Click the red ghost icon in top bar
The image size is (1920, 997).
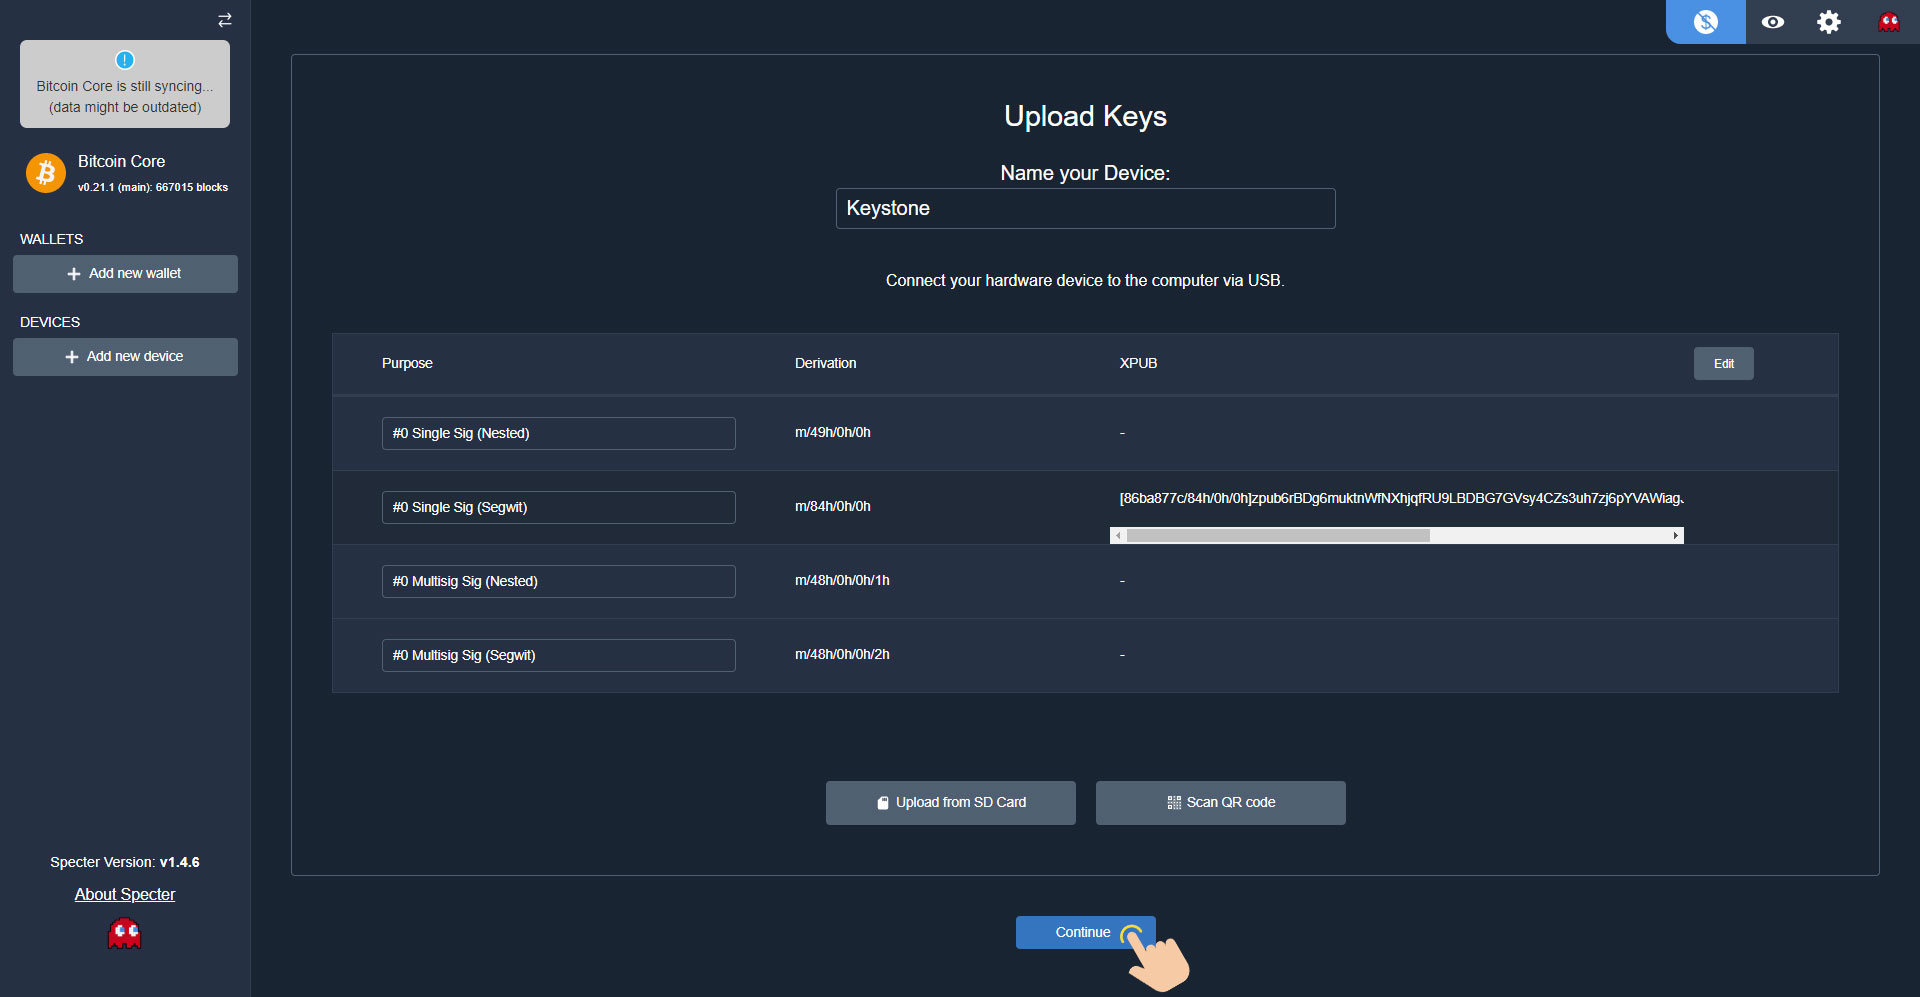click(1888, 22)
